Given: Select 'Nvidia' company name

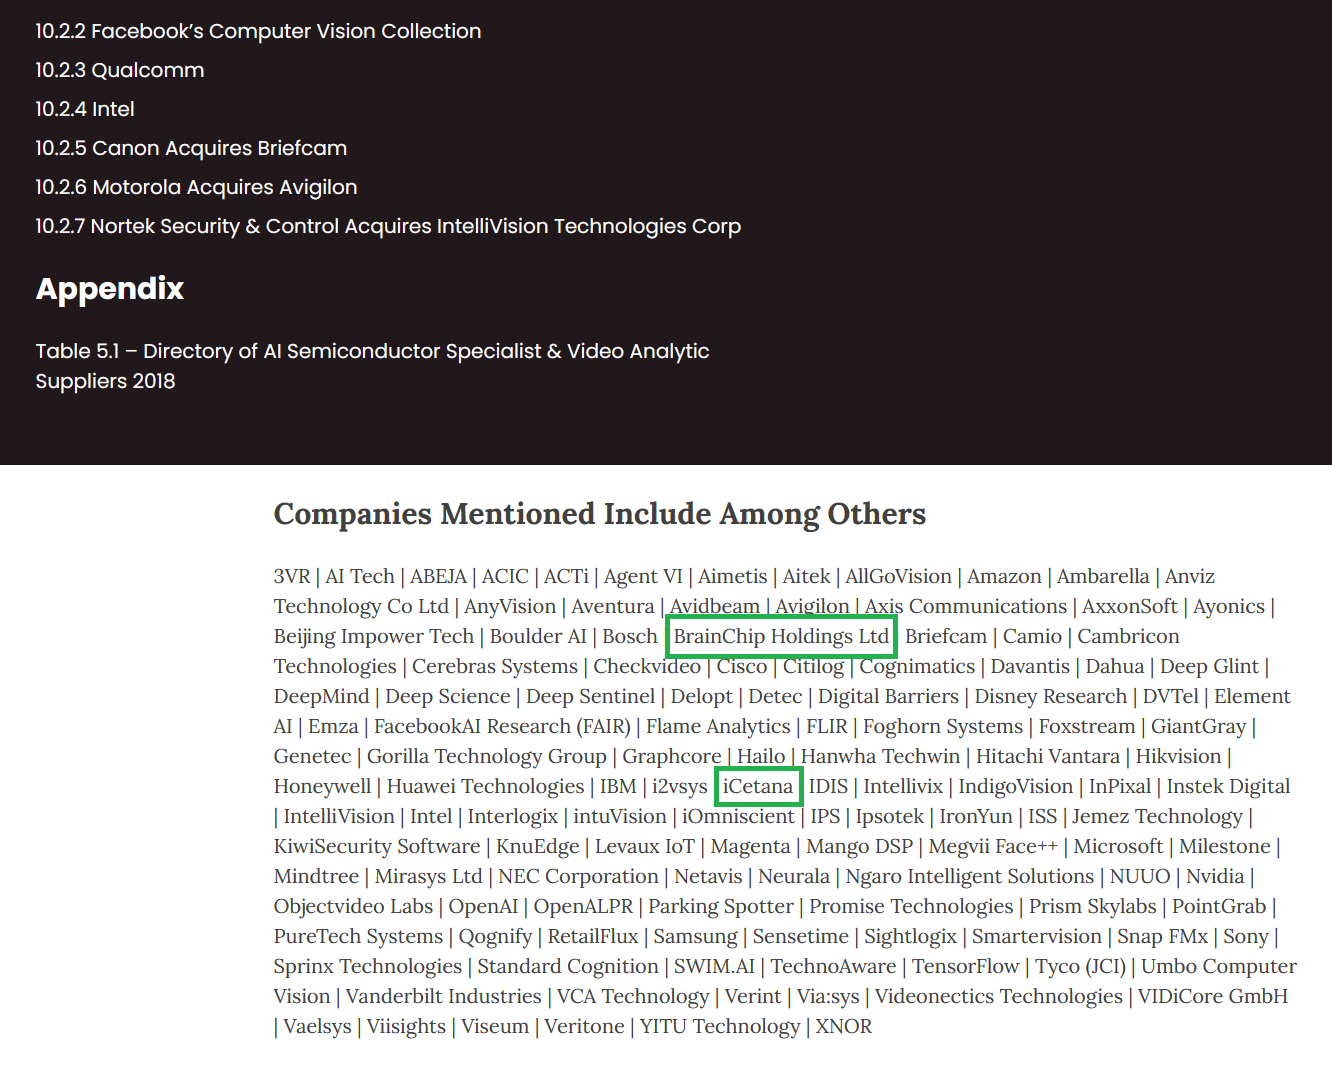Looking at the screenshot, I should [1215, 877].
